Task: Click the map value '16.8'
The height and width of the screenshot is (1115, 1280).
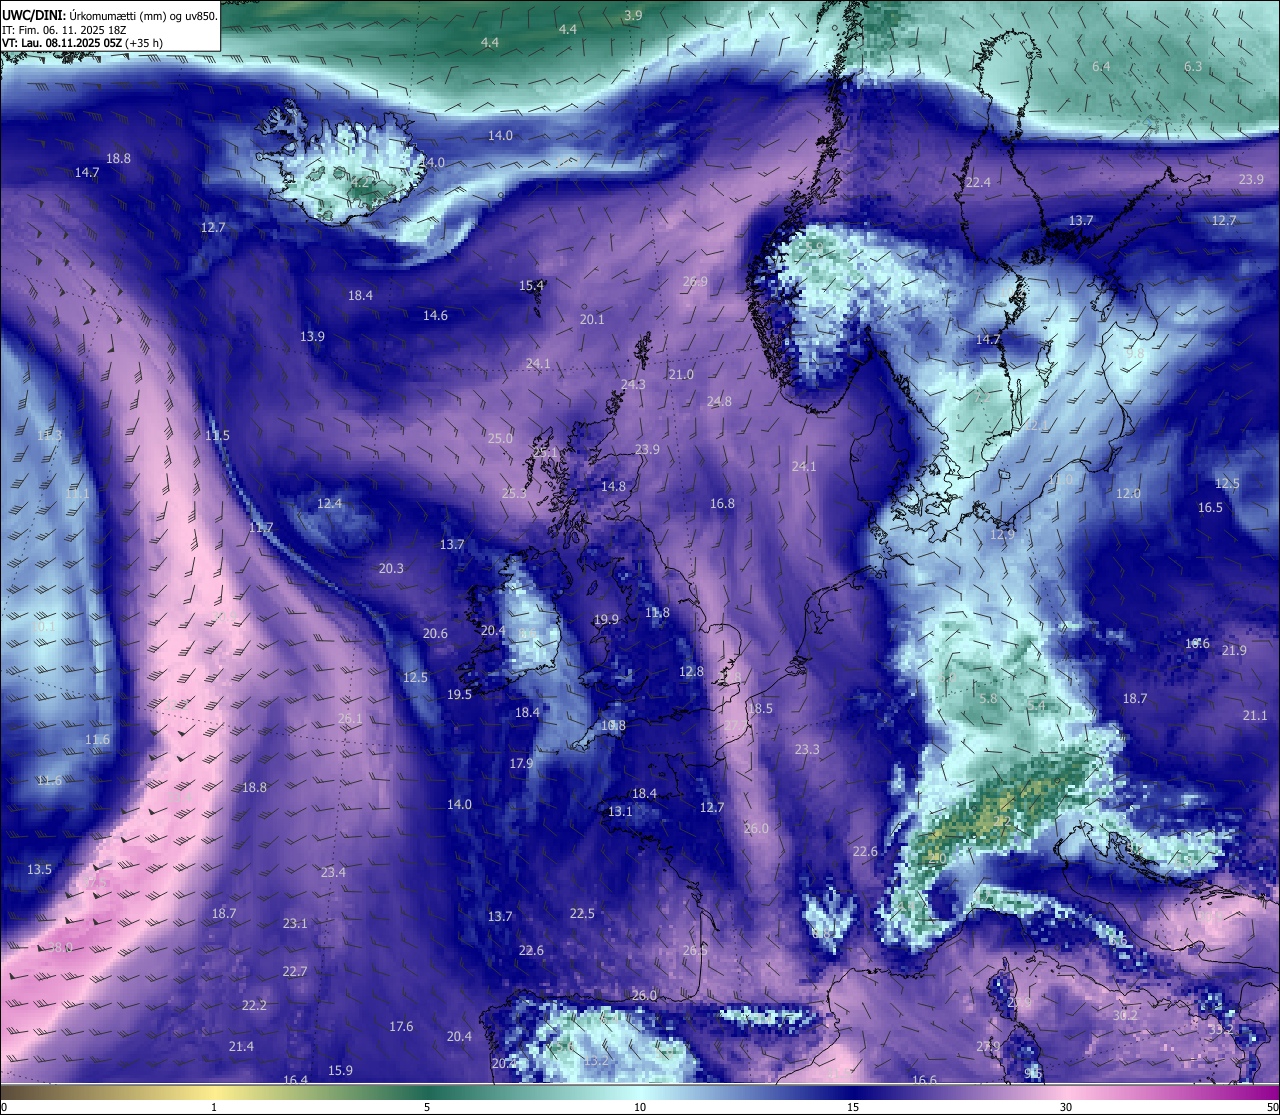Action: 722,503
